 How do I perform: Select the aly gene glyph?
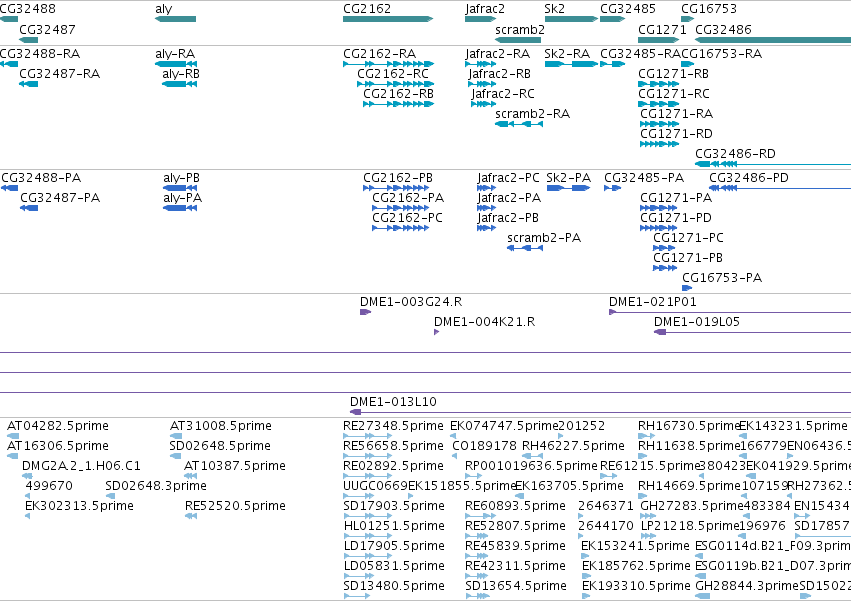tap(175, 19)
